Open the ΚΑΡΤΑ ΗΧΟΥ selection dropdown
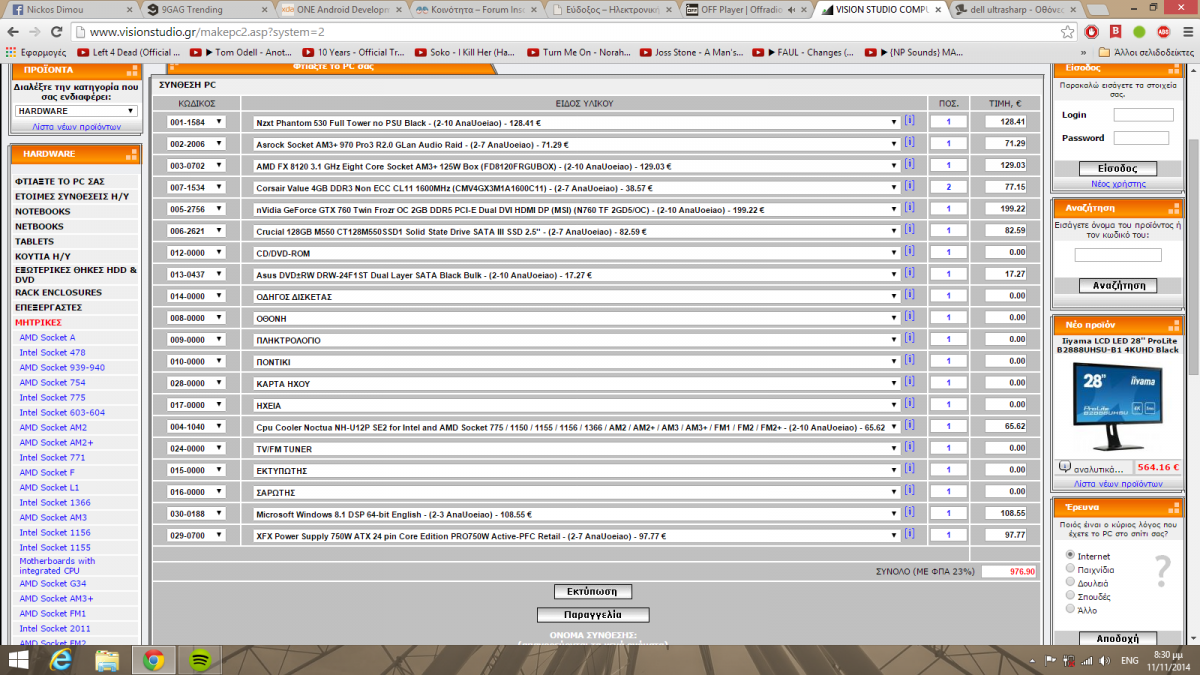Screen dimensions: 1200x675 (x=577, y=383)
